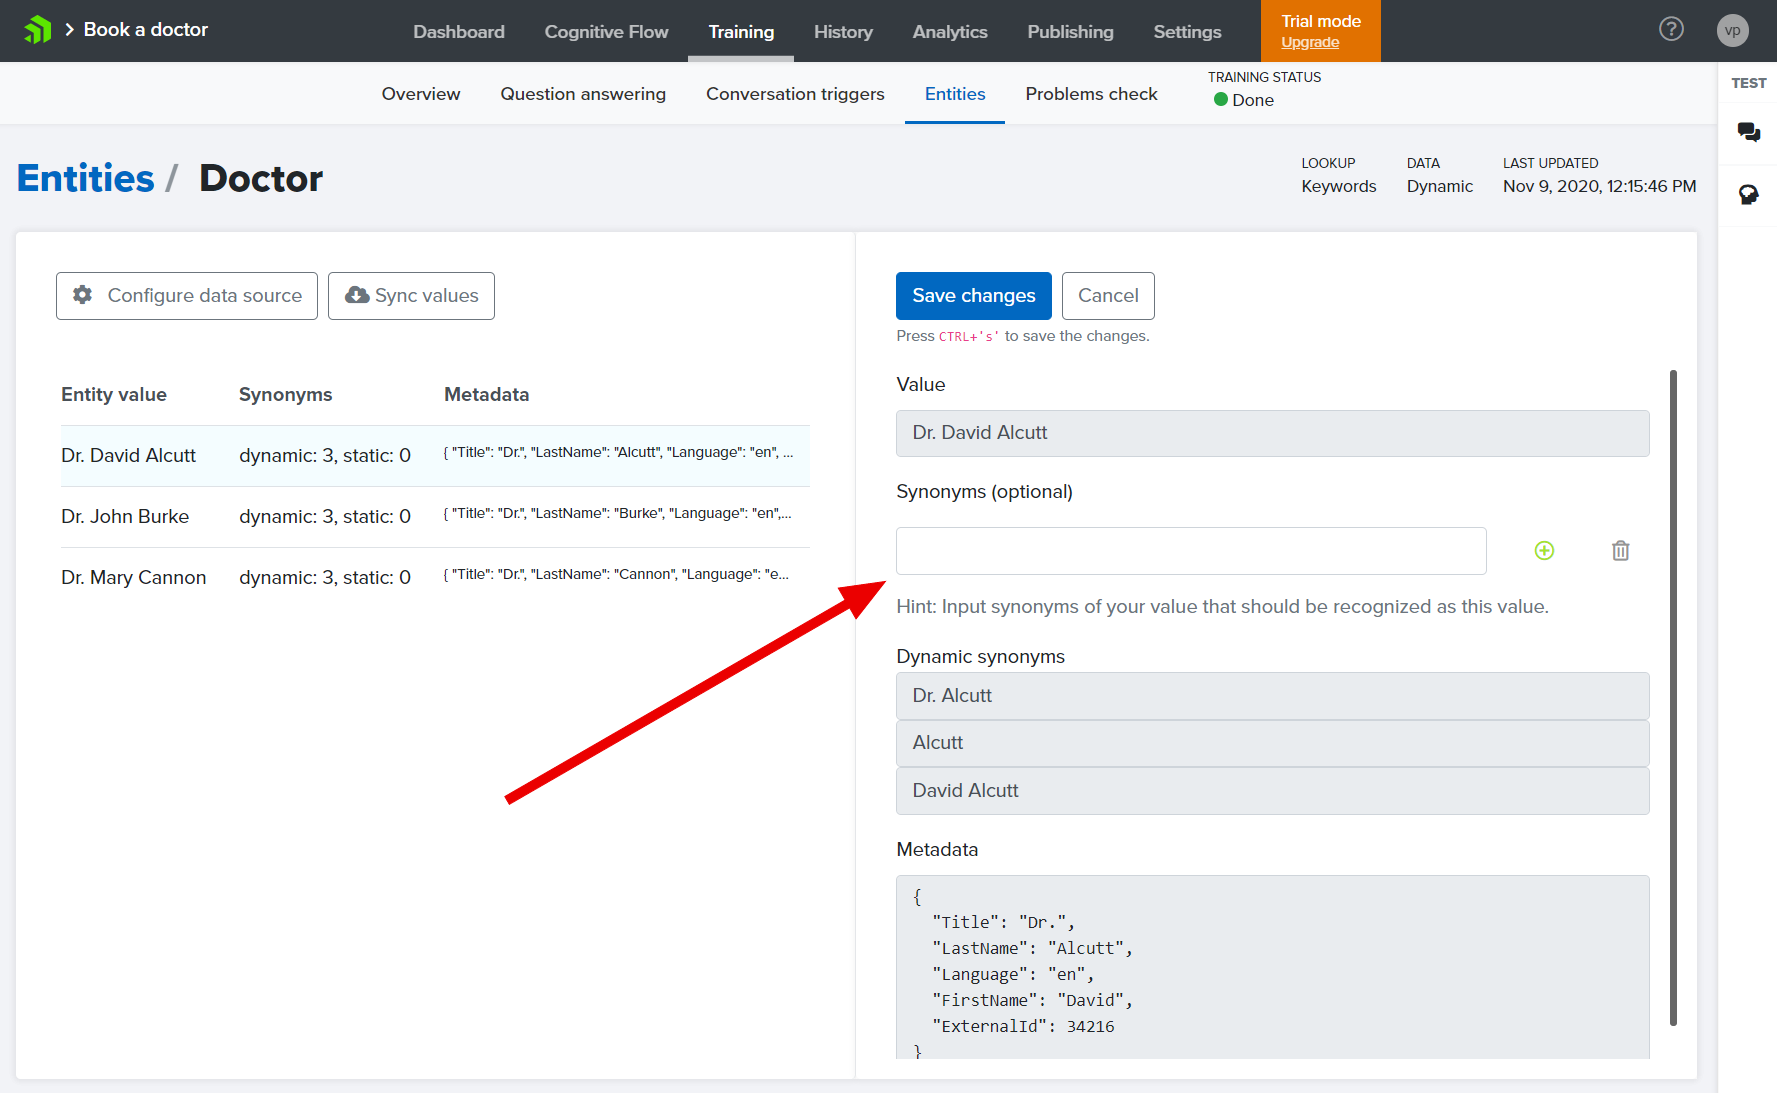Go to the History tab

pos(843,32)
